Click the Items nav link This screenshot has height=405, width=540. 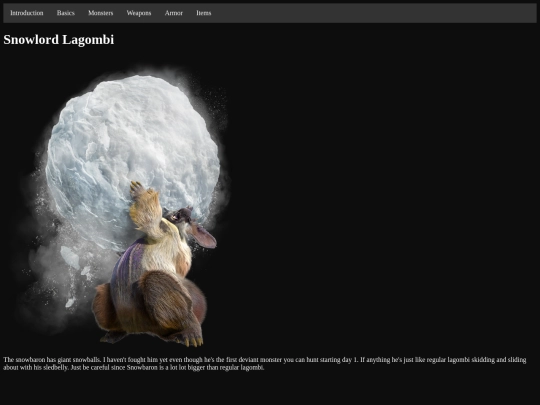pyautogui.click(x=204, y=13)
